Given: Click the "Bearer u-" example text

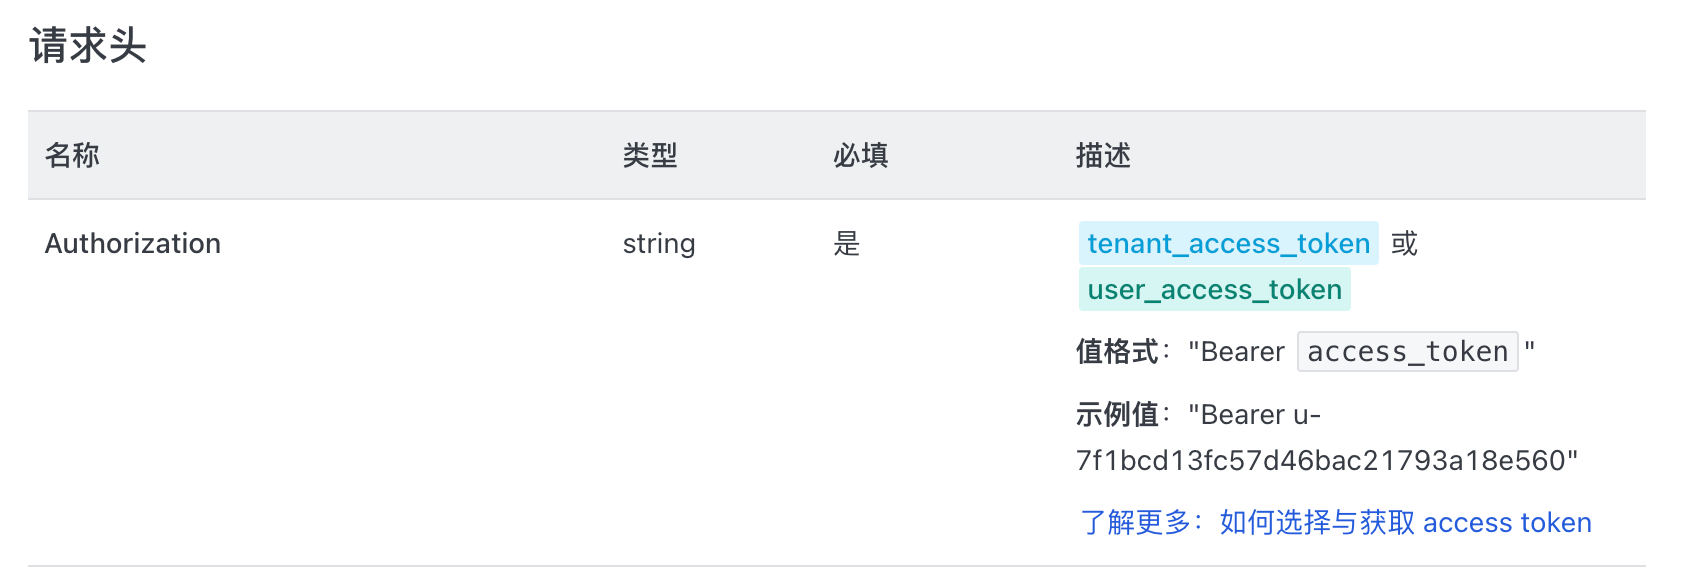Looking at the screenshot, I should pos(1254,414).
